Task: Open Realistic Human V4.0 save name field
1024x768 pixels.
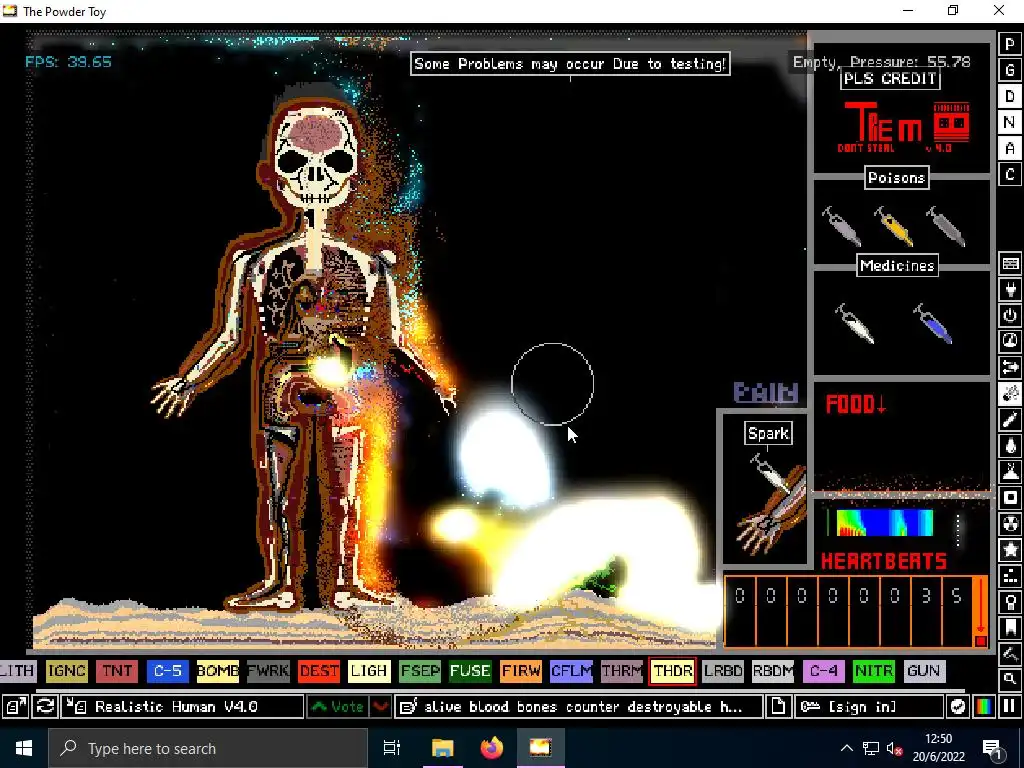Action: tap(182, 707)
